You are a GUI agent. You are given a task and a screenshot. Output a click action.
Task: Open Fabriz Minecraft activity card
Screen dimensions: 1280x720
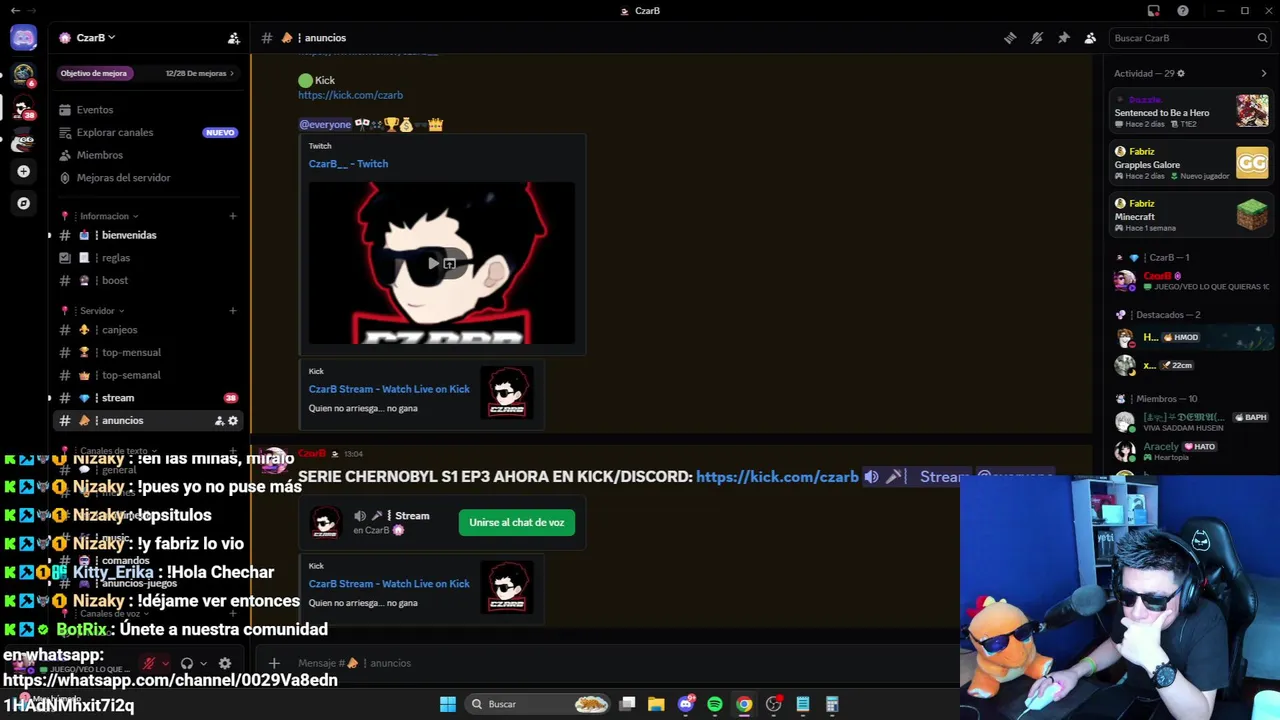[x=1191, y=215]
